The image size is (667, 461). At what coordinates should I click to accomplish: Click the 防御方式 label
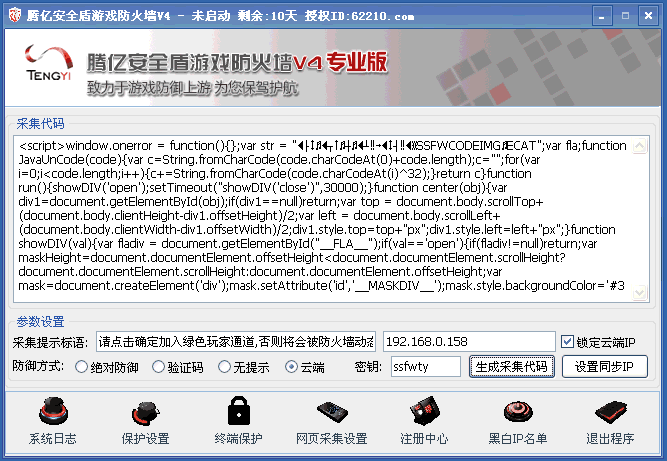pyautogui.click(x=38, y=366)
